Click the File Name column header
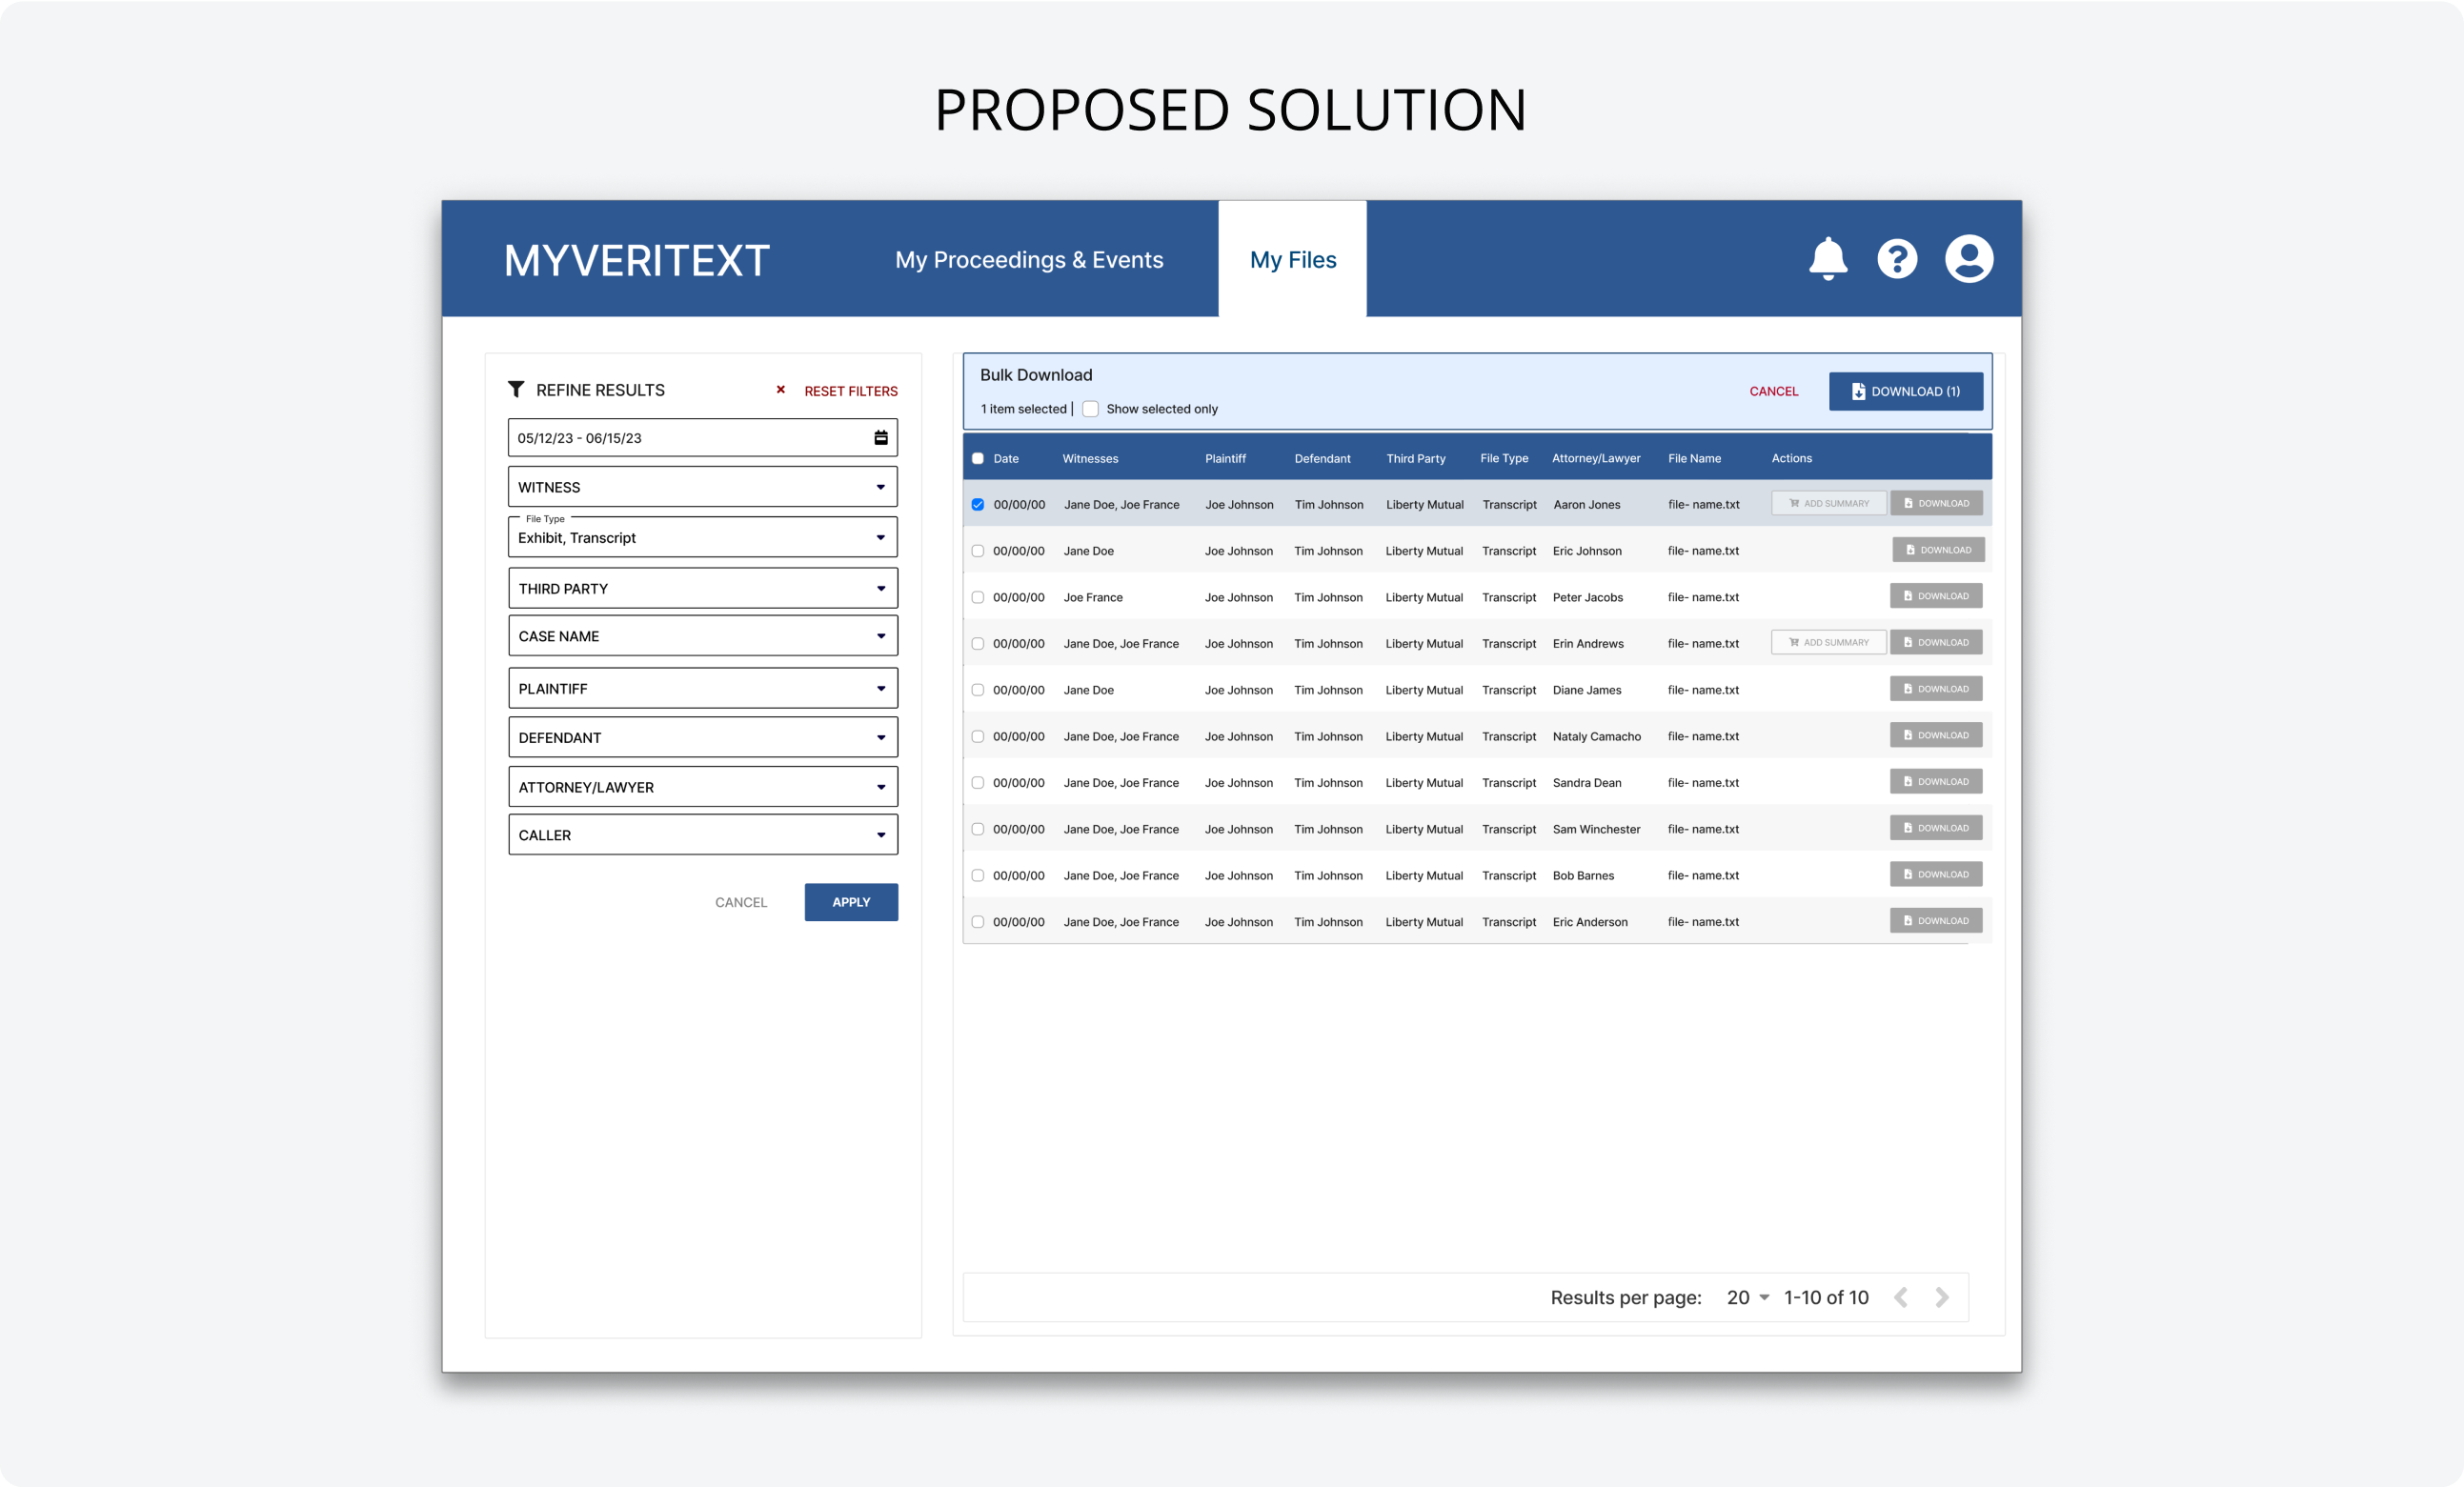 1694,459
